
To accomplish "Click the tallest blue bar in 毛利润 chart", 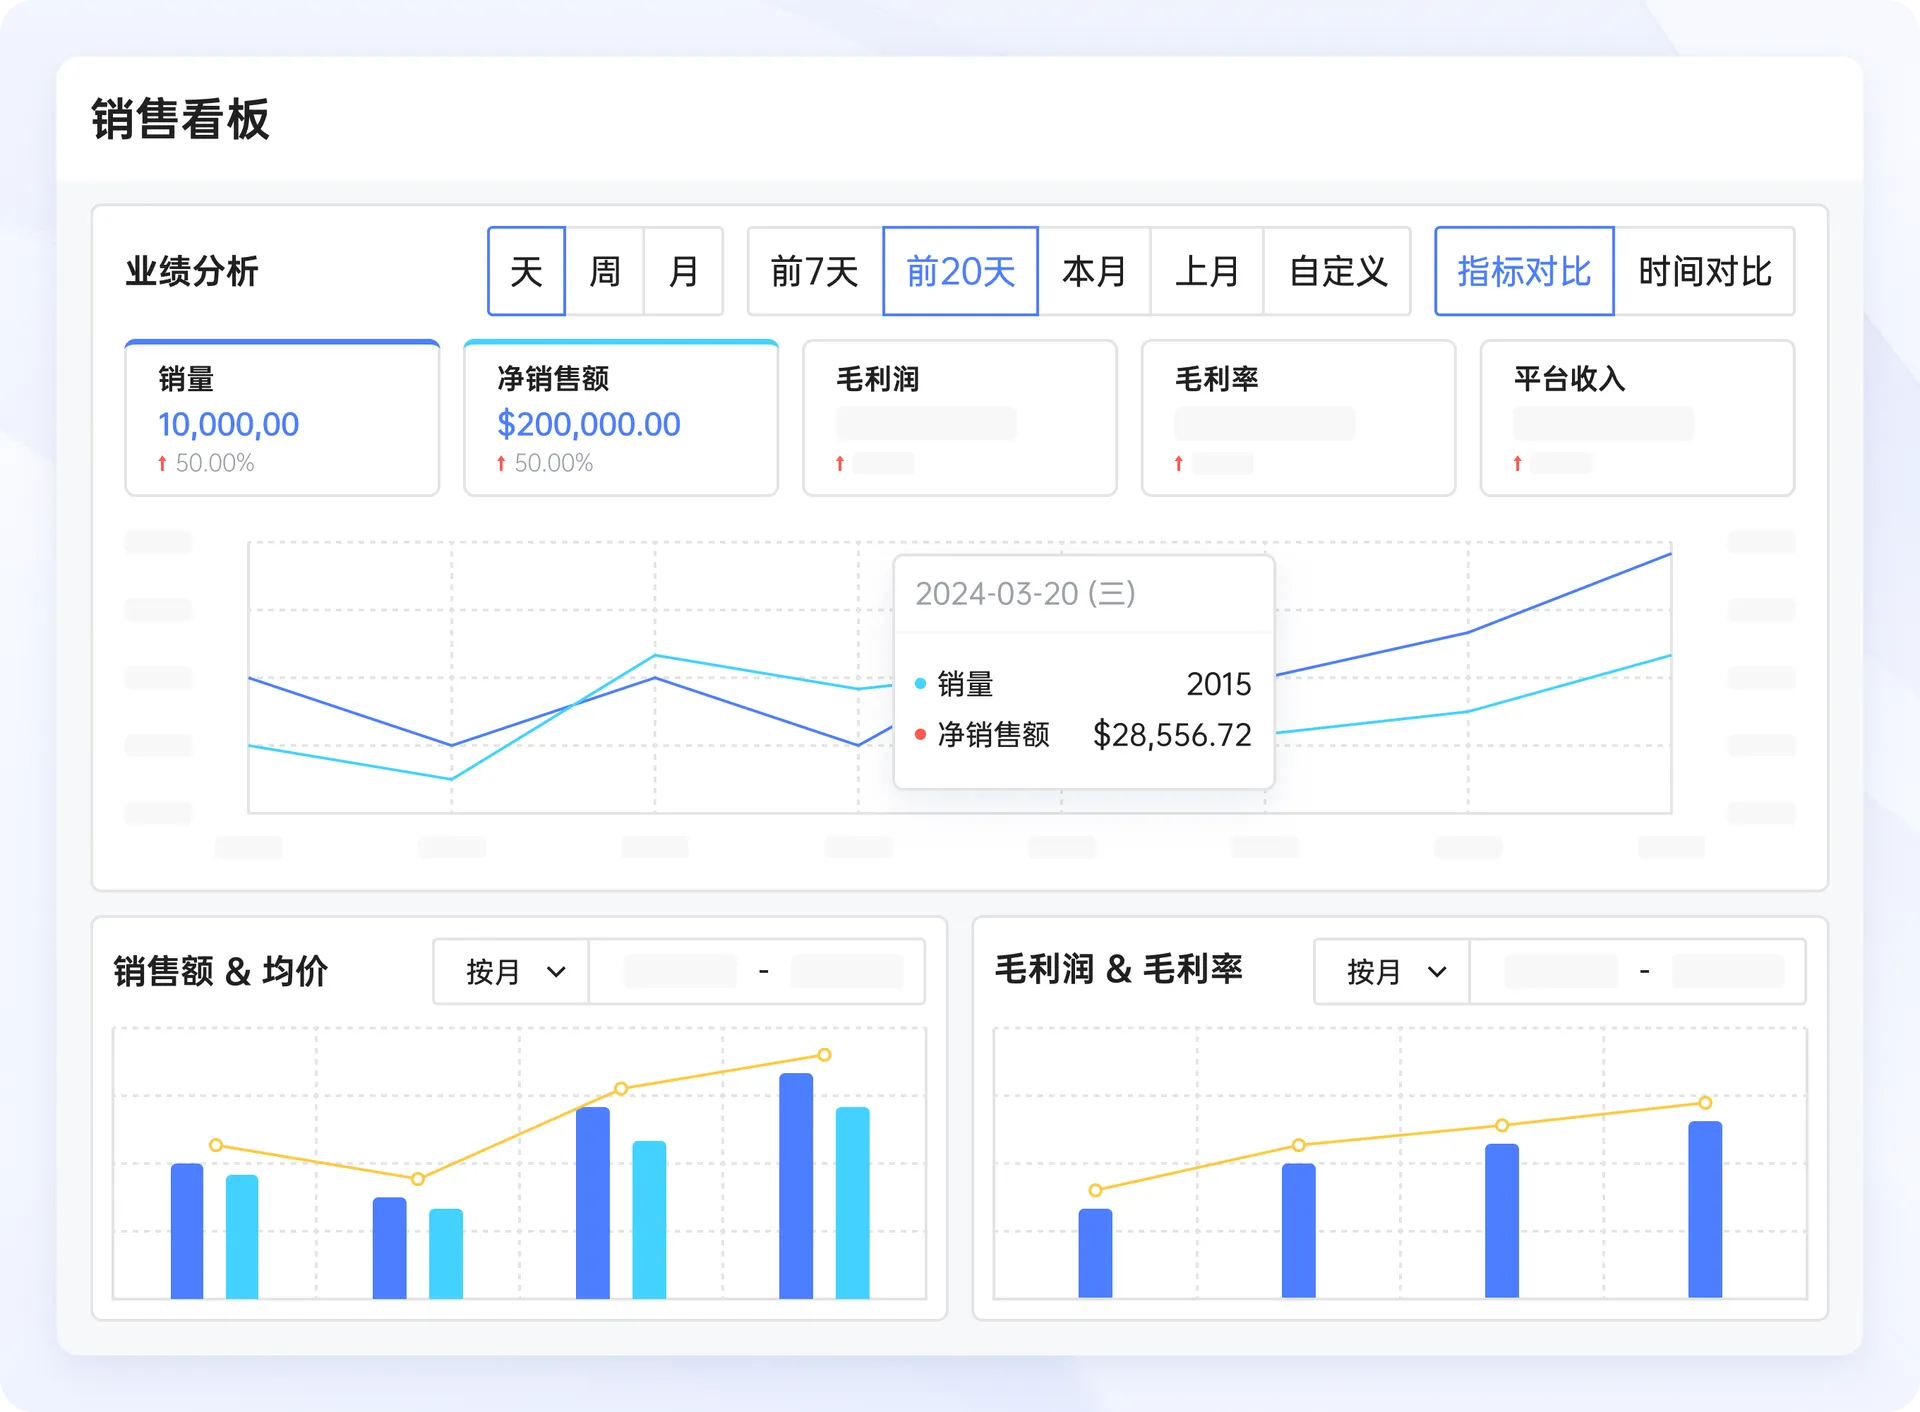I will click(1705, 1209).
